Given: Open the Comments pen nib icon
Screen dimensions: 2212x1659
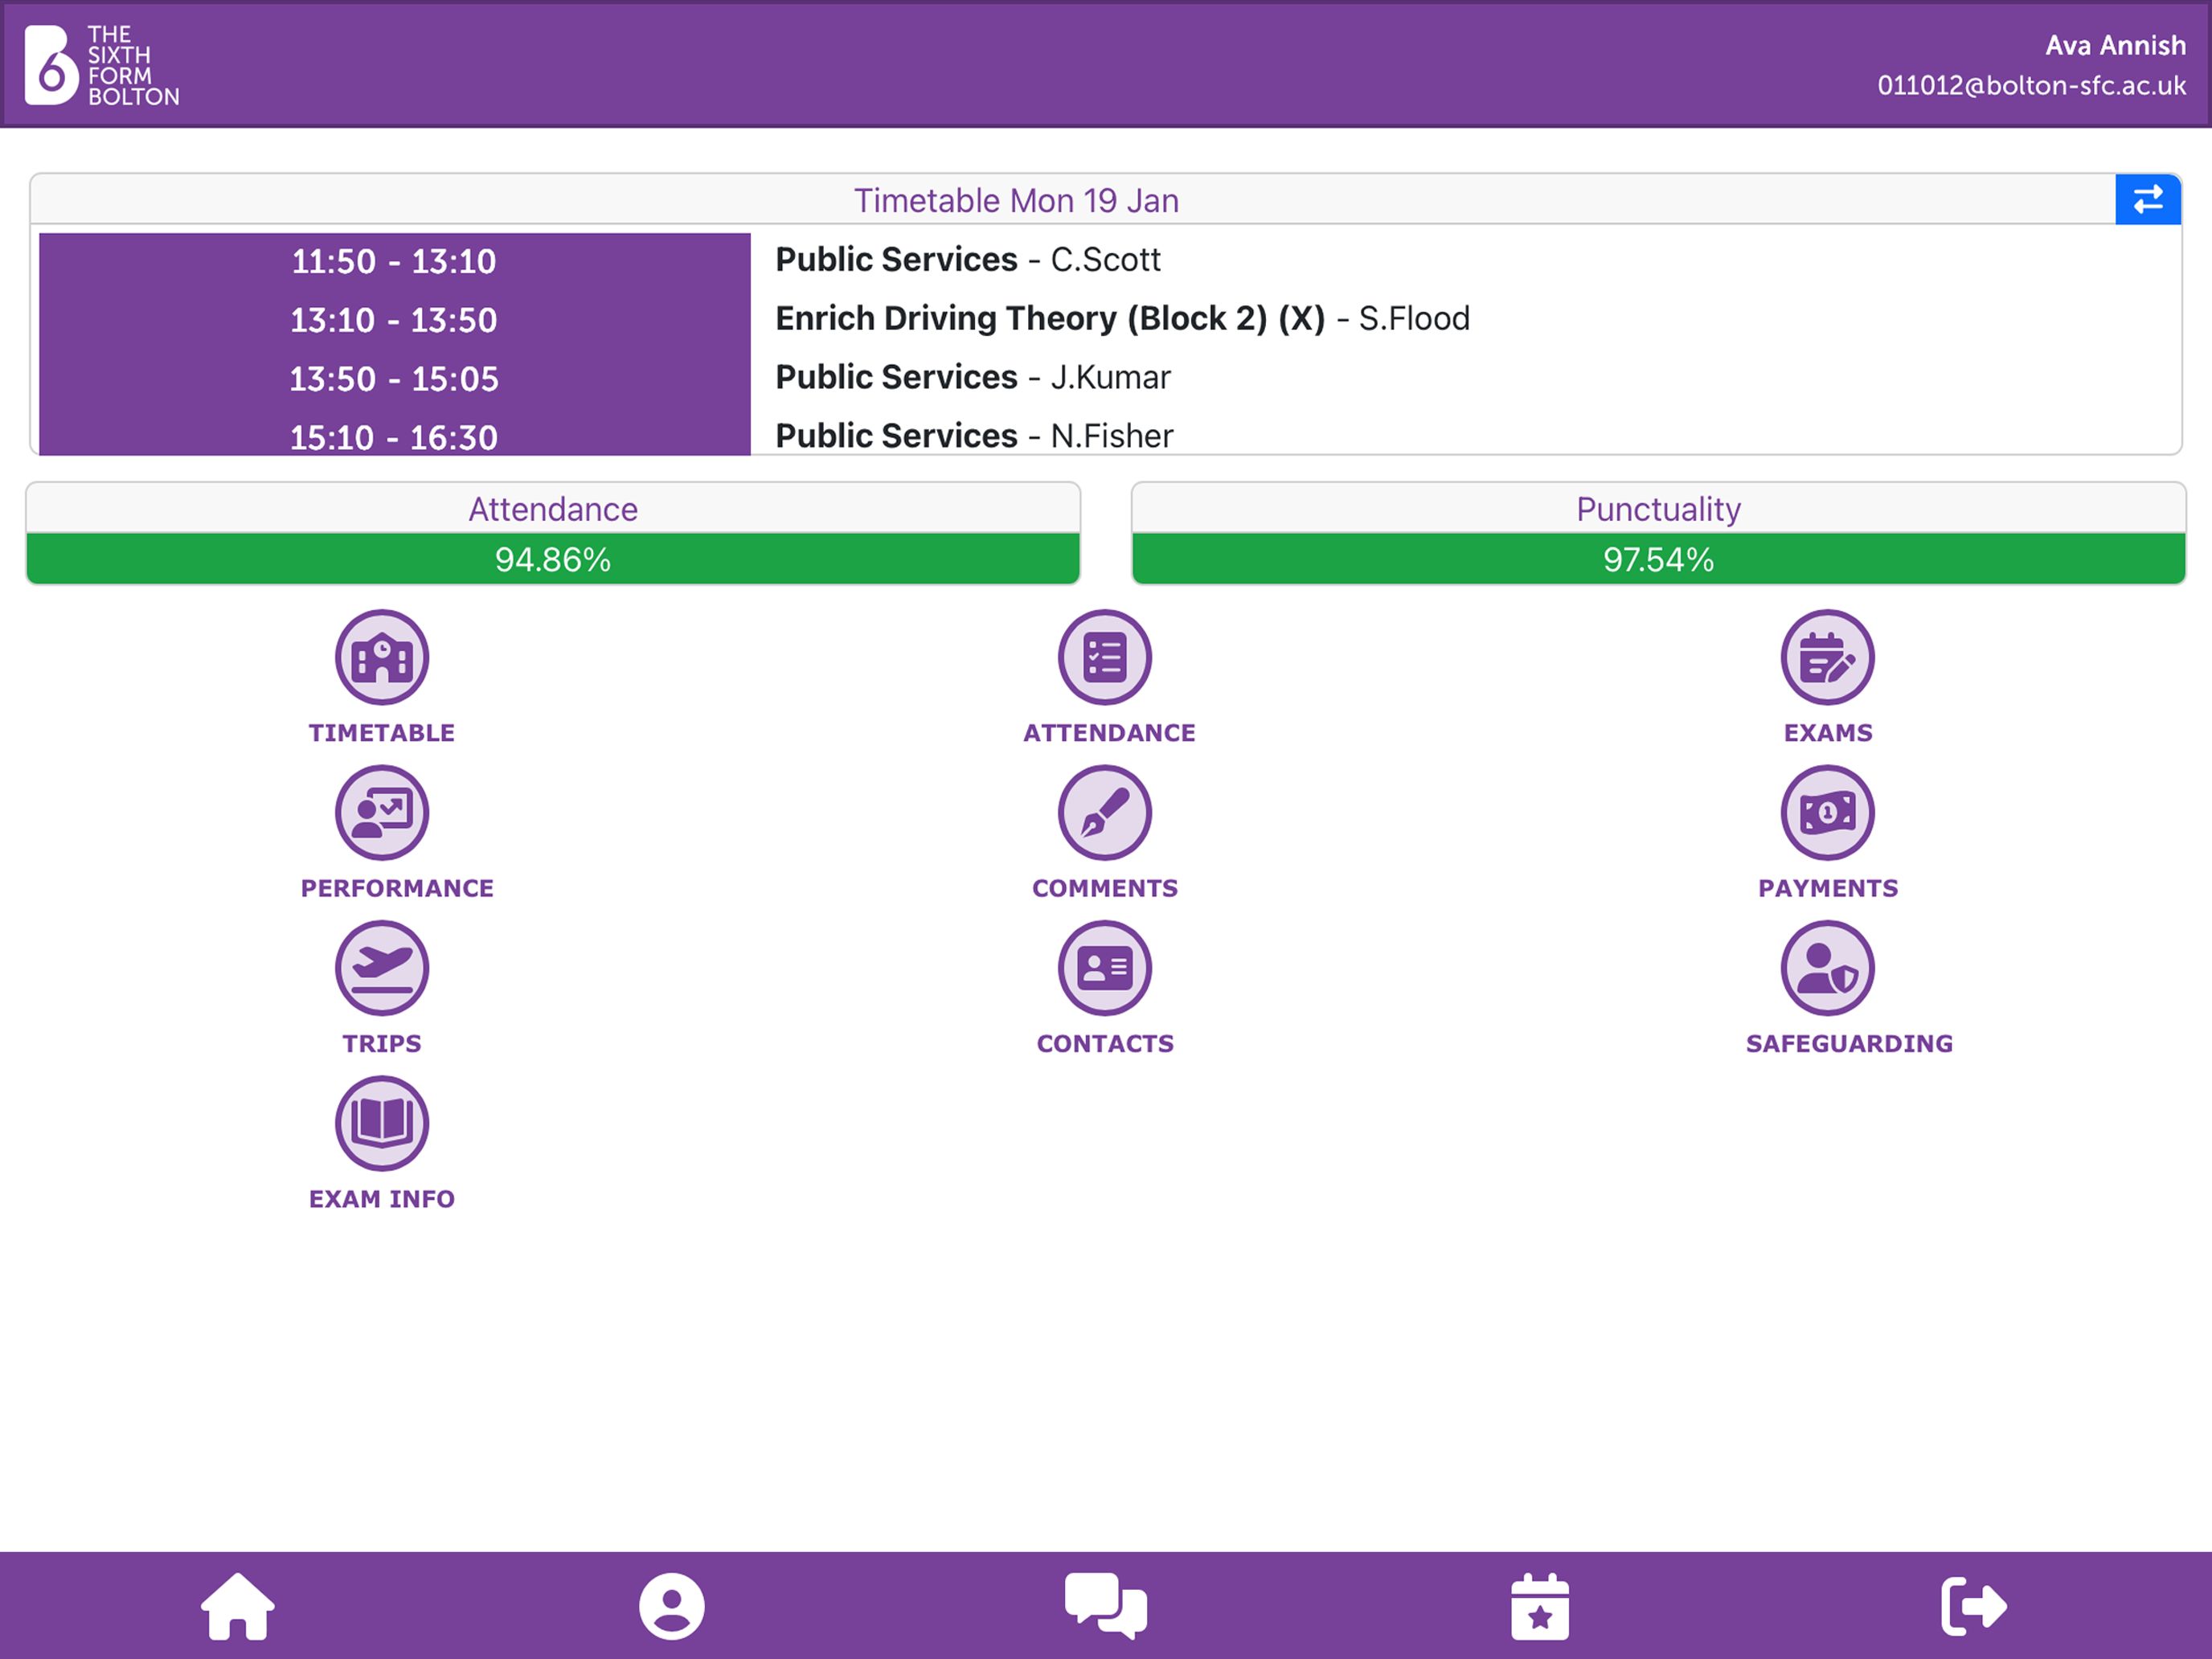Looking at the screenshot, I should click(x=1105, y=812).
